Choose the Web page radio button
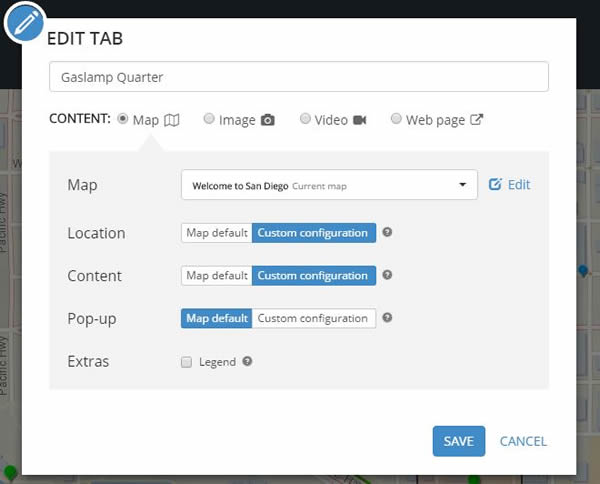This screenshot has width=600, height=484. point(397,119)
